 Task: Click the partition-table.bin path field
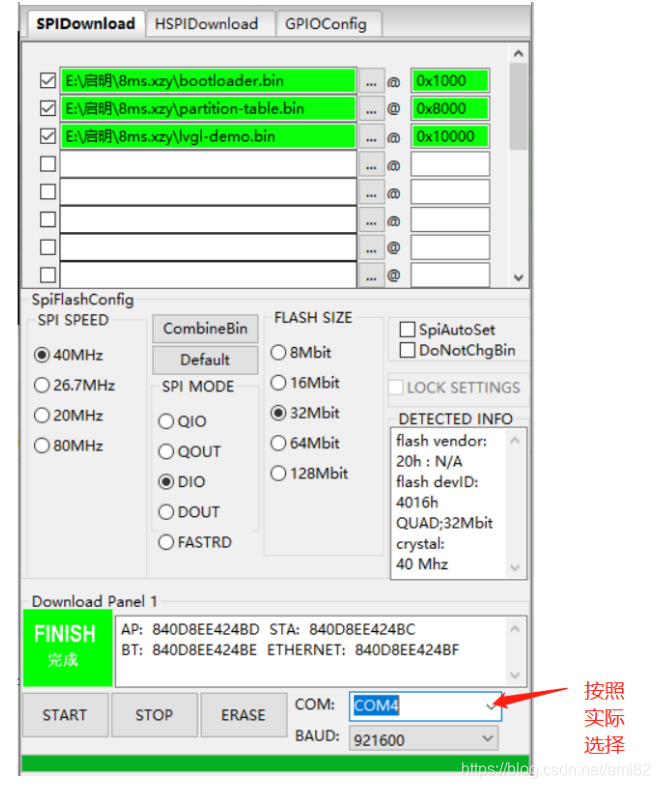tap(208, 109)
